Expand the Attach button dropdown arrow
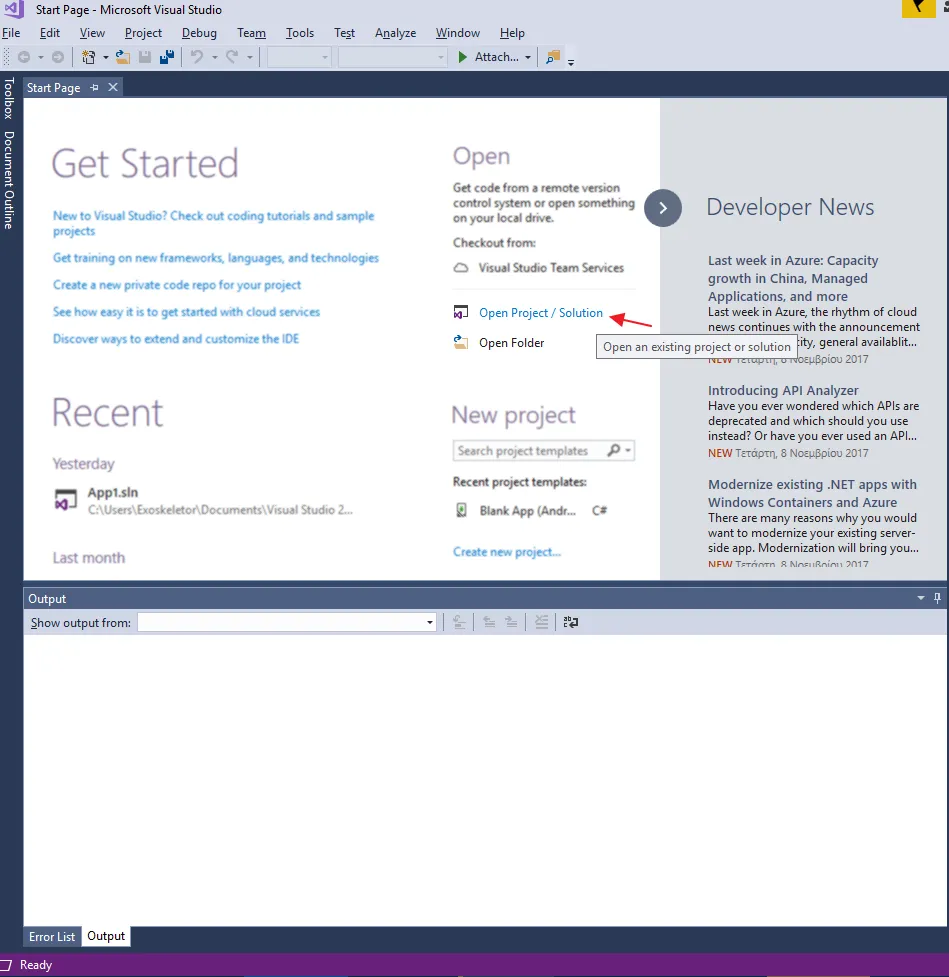The width and height of the screenshot is (949, 977). point(528,57)
